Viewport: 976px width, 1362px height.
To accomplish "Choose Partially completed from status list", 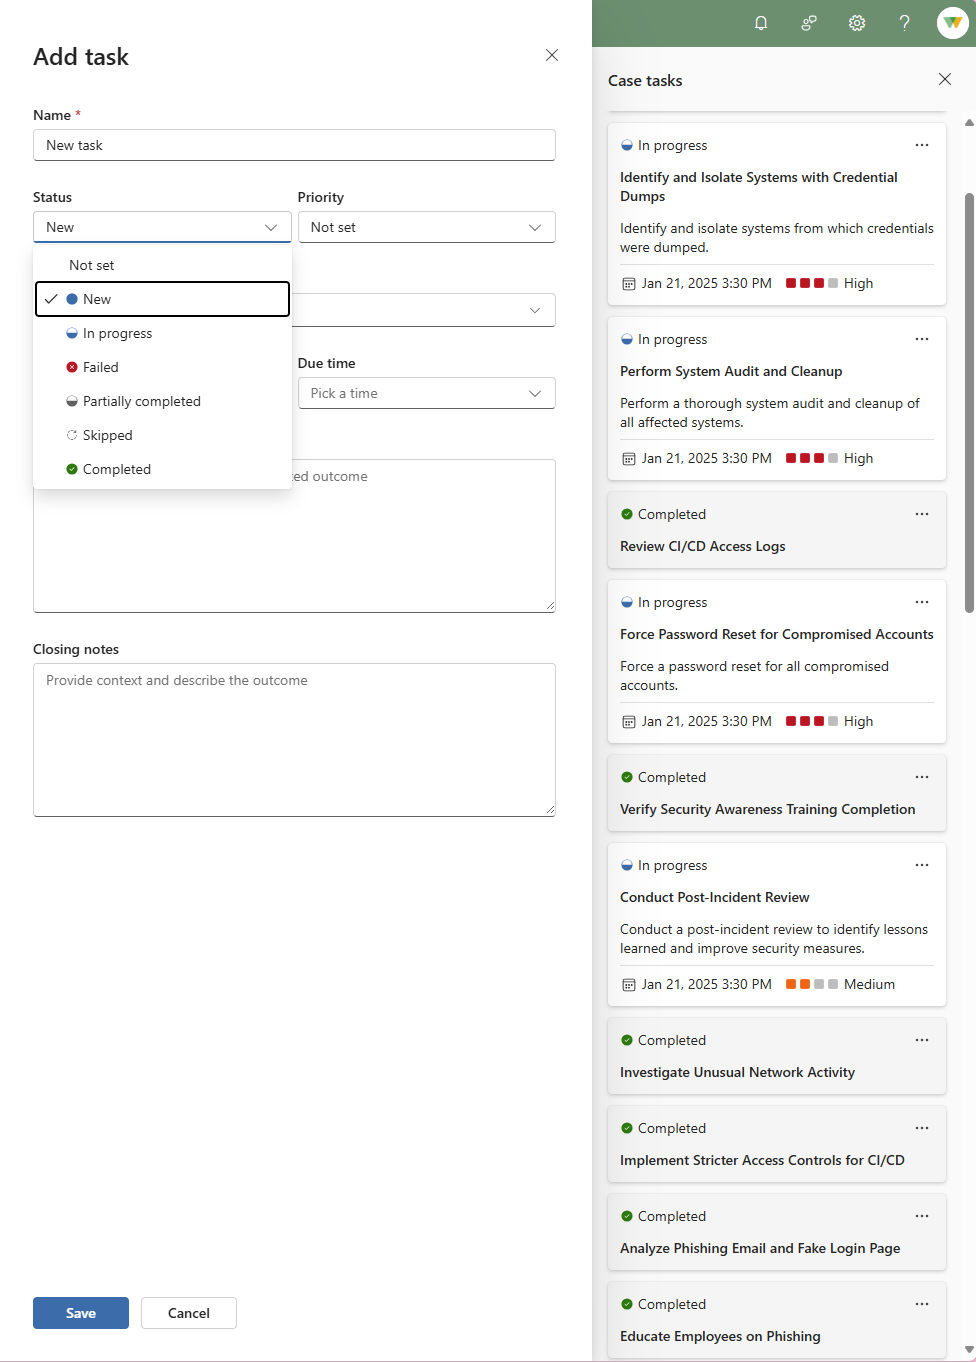I will pos(142,401).
